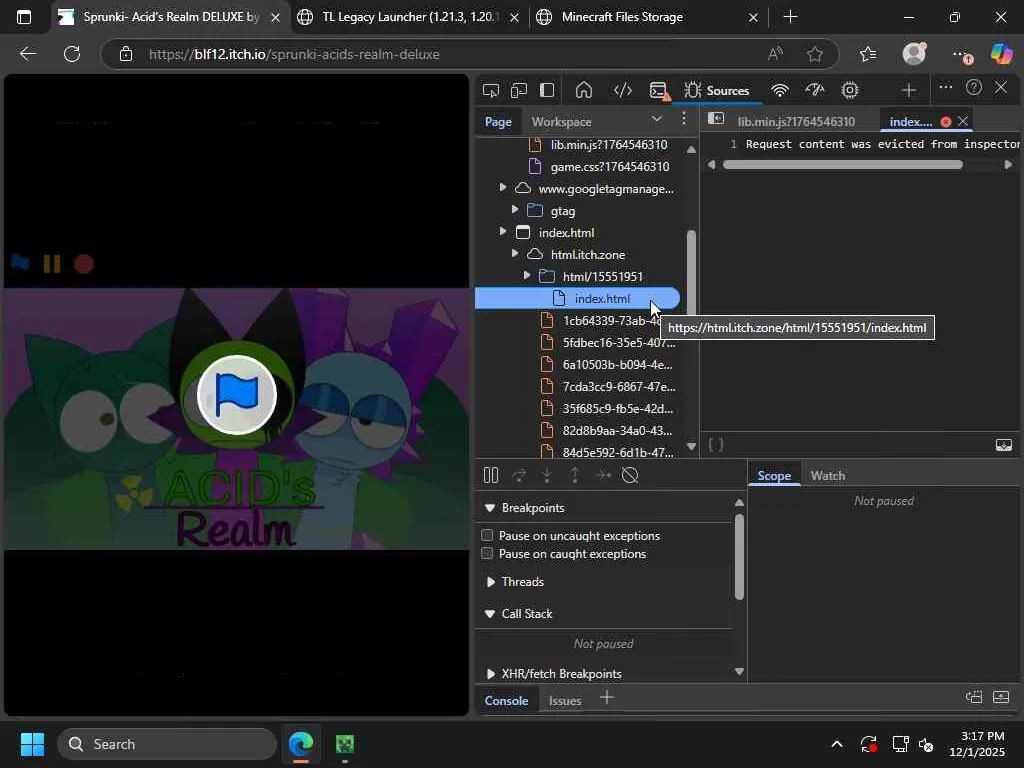Click Step into next function call
This screenshot has height=768, width=1024.
point(547,475)
